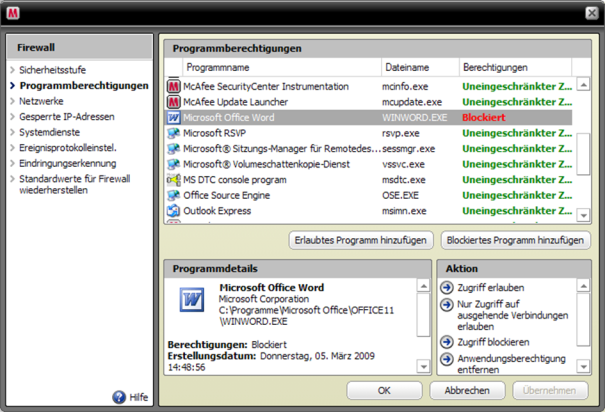This screenshot has height=412, width=605.
Task: Sort by Berechtigungen column header
Action: (x=515, y=68)
